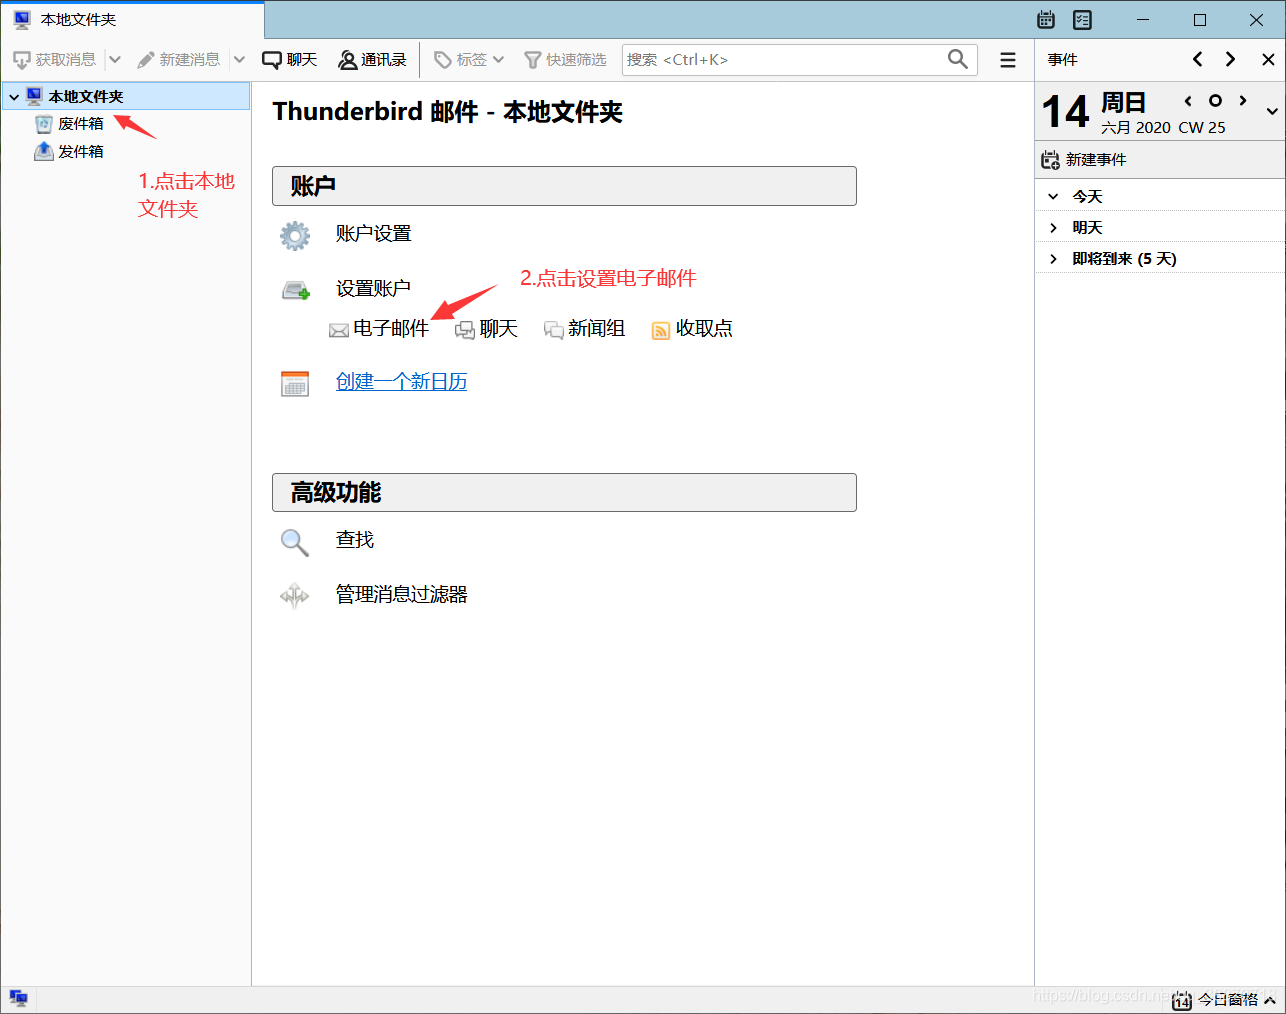Select the 发件箱 outbox folder
The width and height of the screenshot is (1286, 1014).
(81, 152)
